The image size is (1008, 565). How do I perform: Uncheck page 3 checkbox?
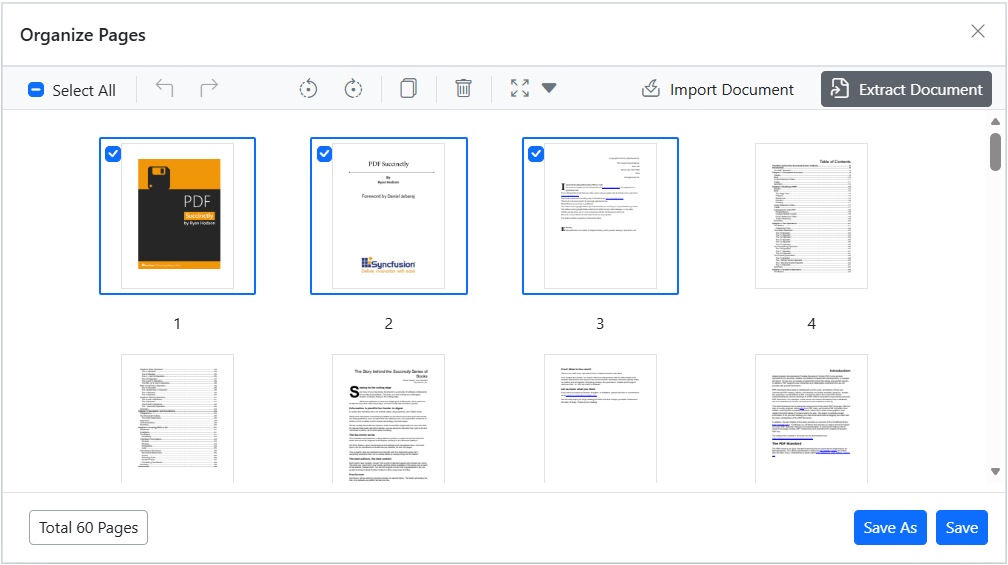(x=536, y=154)
